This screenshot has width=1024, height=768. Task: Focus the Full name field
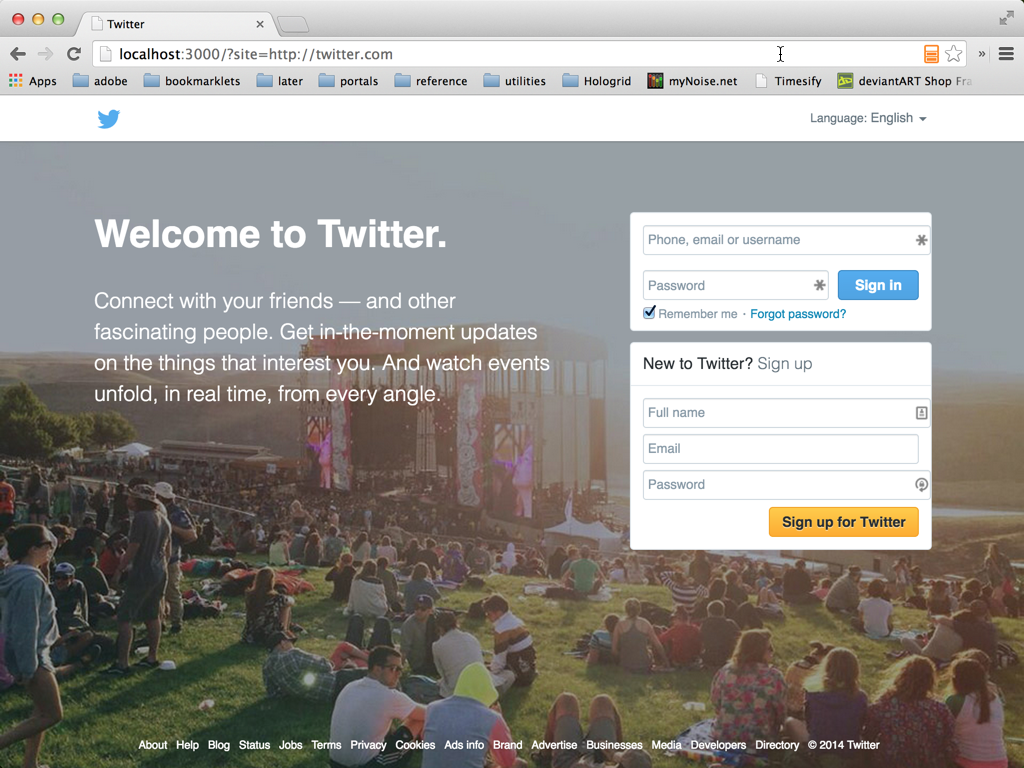(x=786, y=413)
